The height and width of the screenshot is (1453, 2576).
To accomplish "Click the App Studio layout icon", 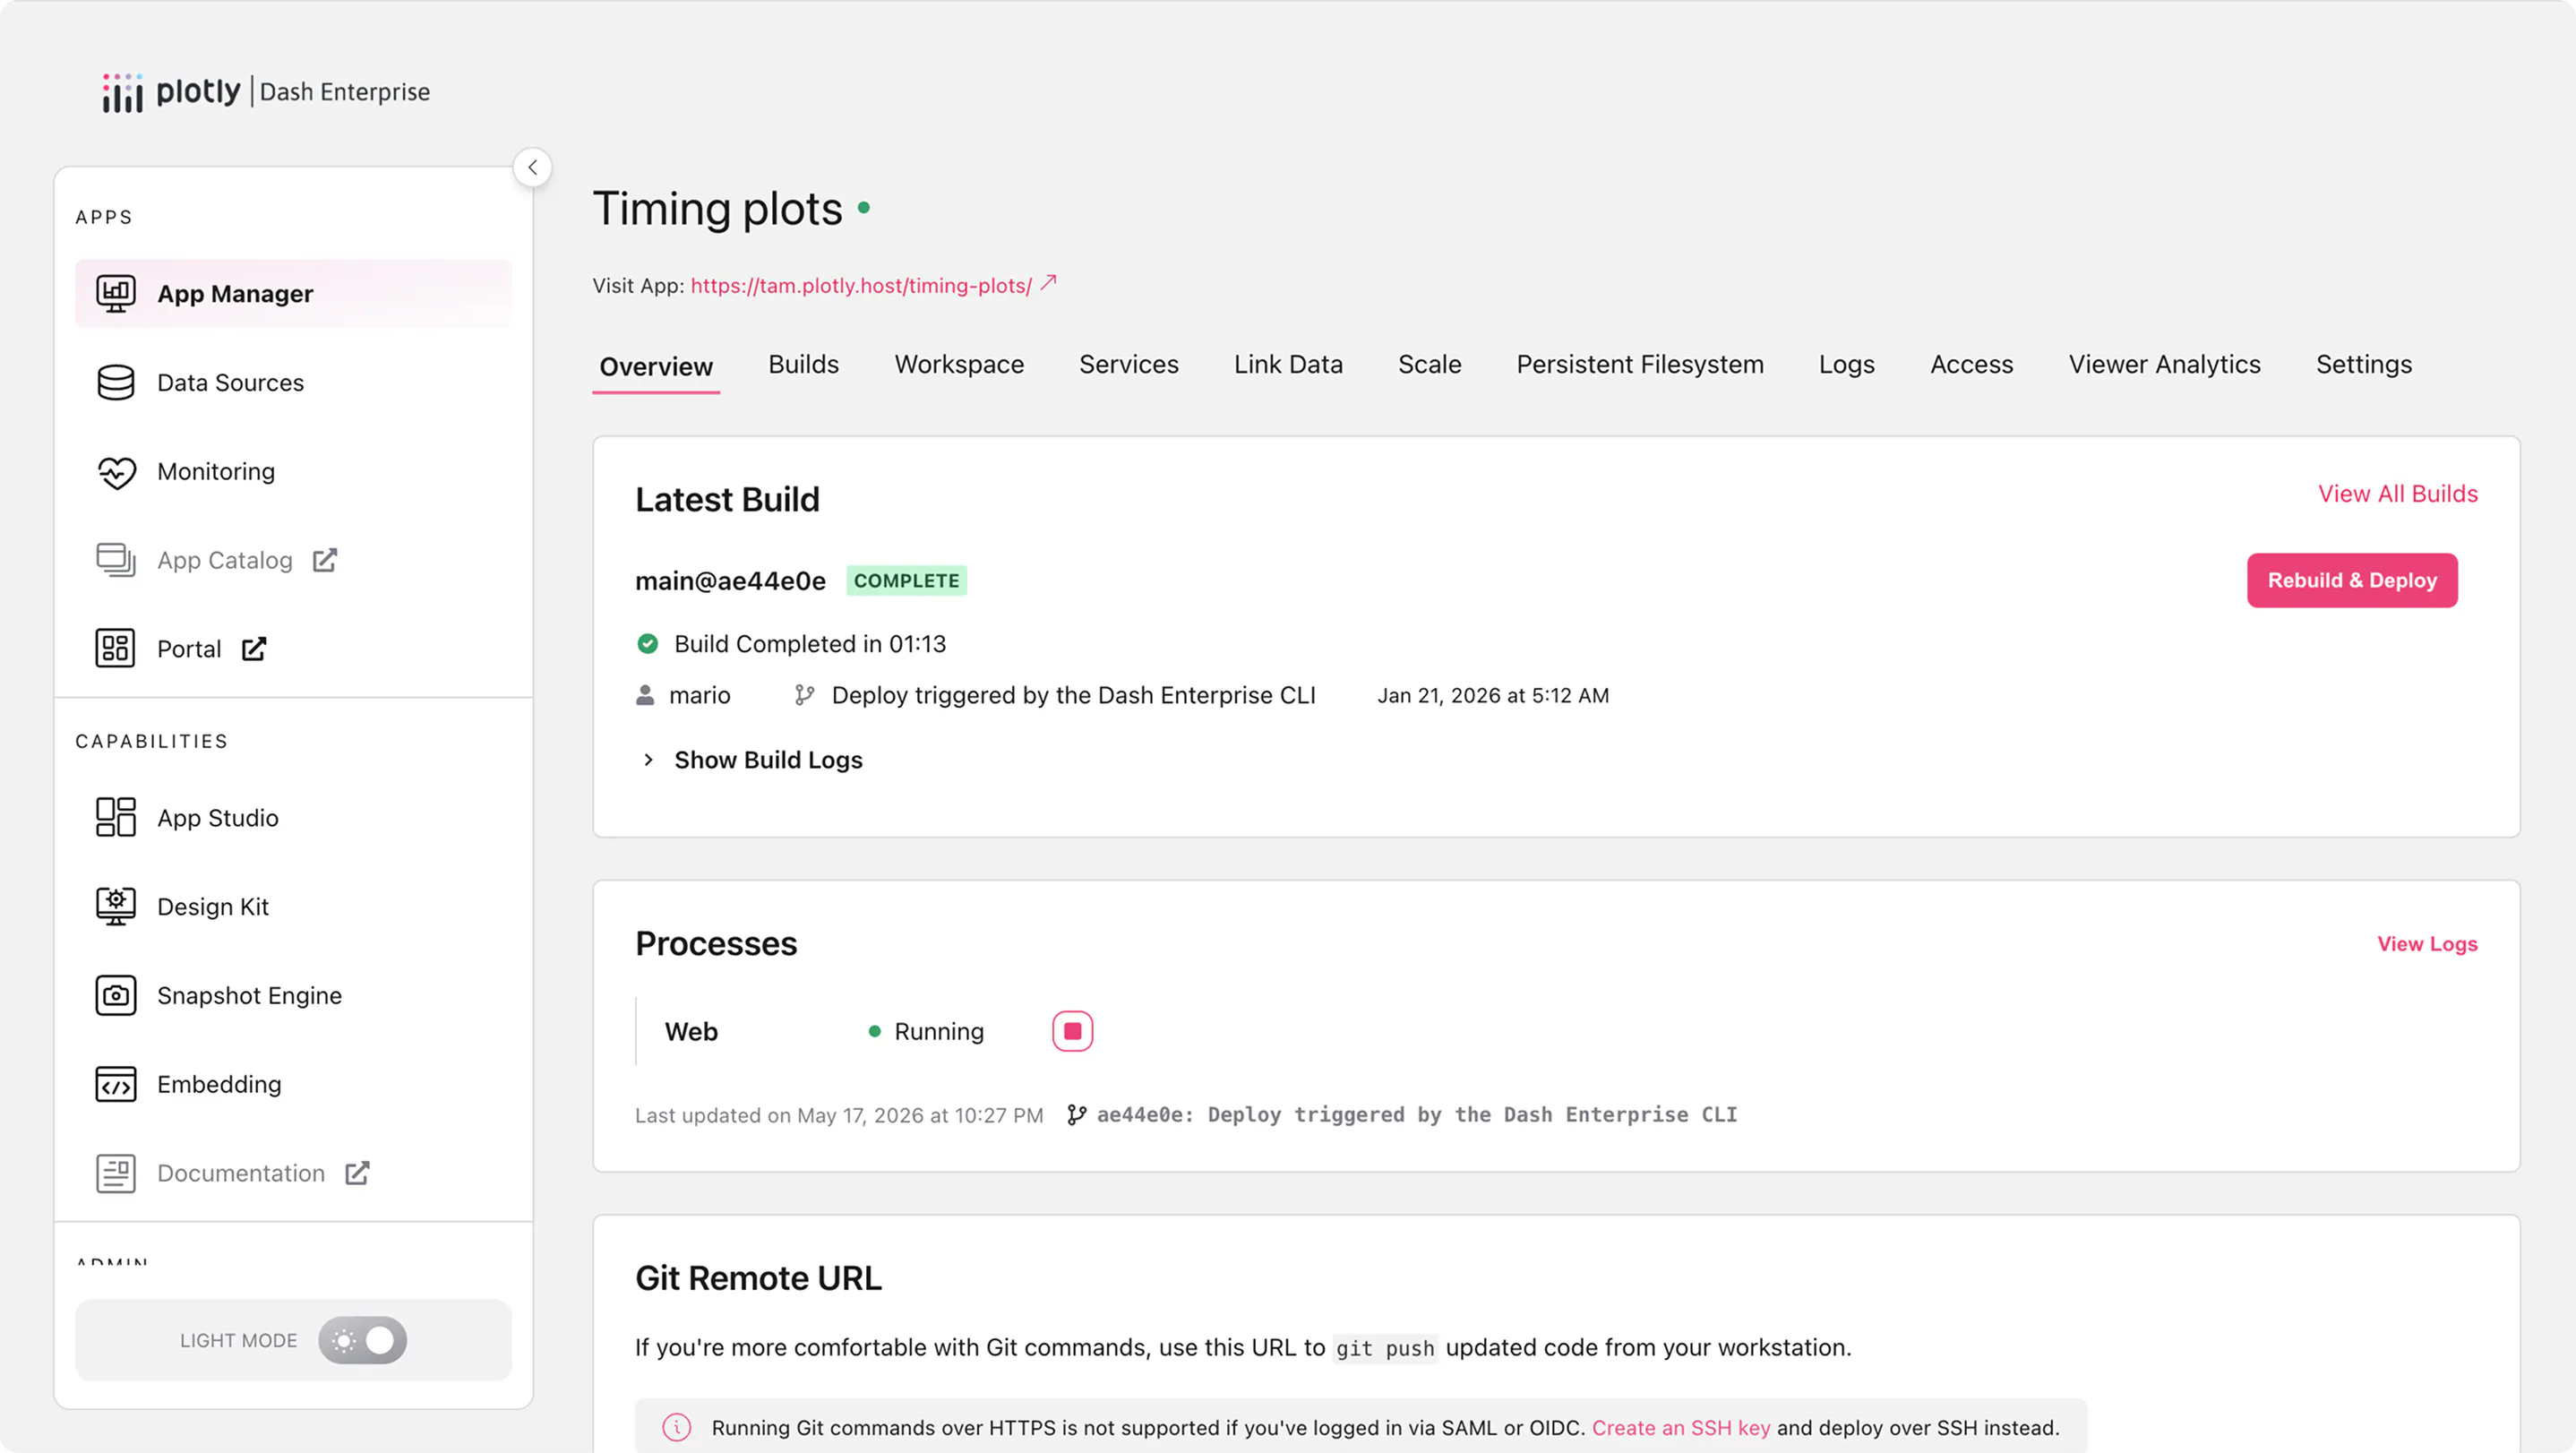I will [x=116, y=817].
